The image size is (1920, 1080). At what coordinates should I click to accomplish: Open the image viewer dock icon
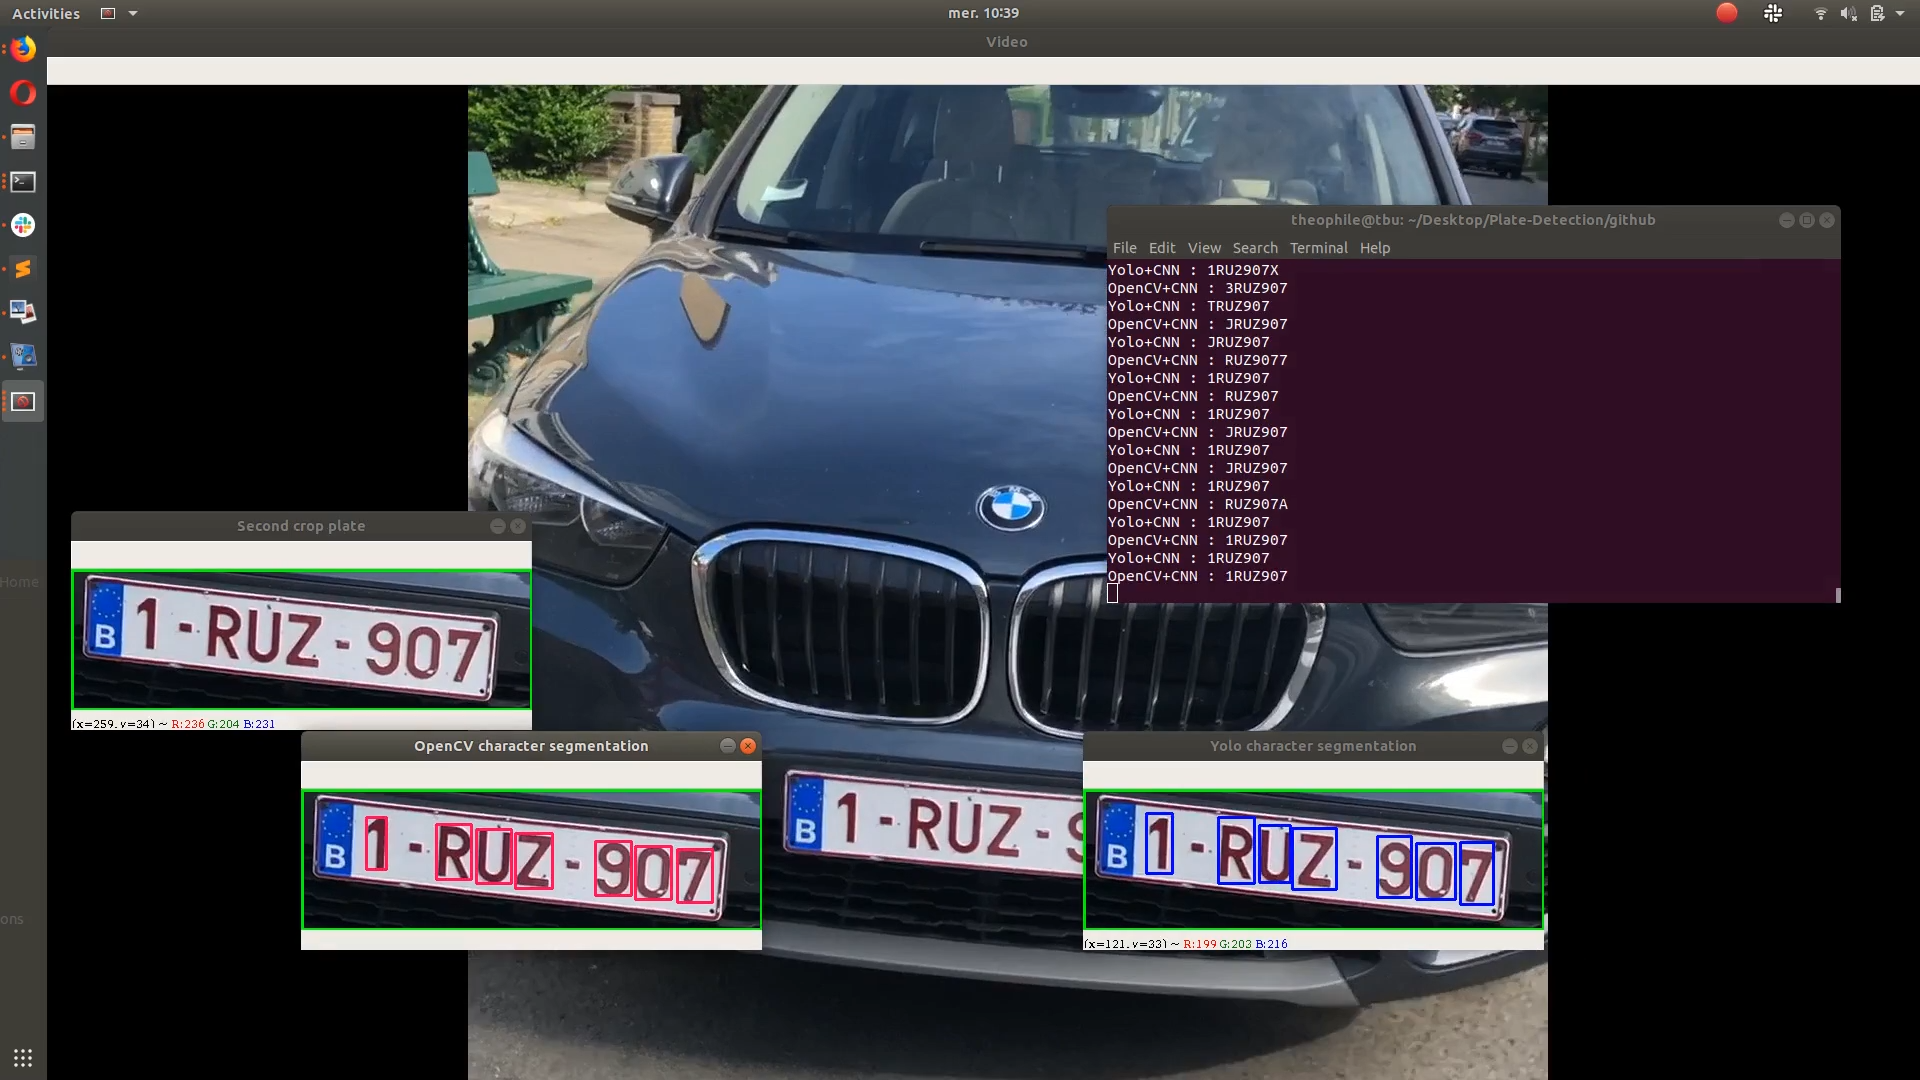23,313
